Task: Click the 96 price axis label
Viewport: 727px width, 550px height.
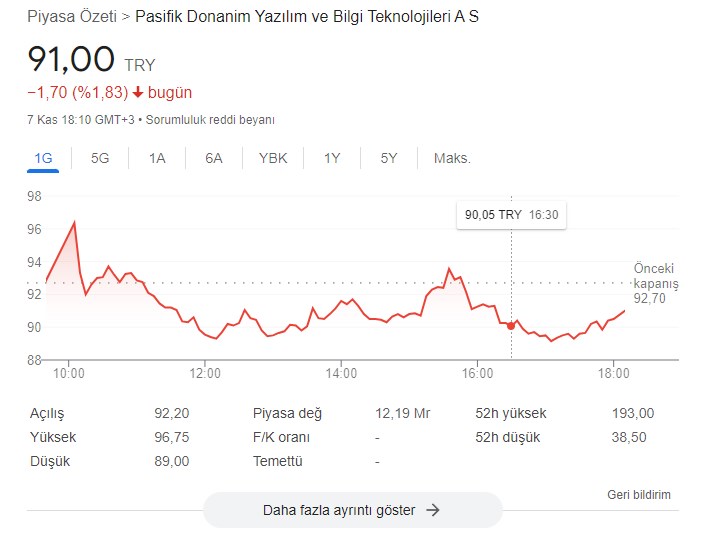Action: tap(34, 229)
